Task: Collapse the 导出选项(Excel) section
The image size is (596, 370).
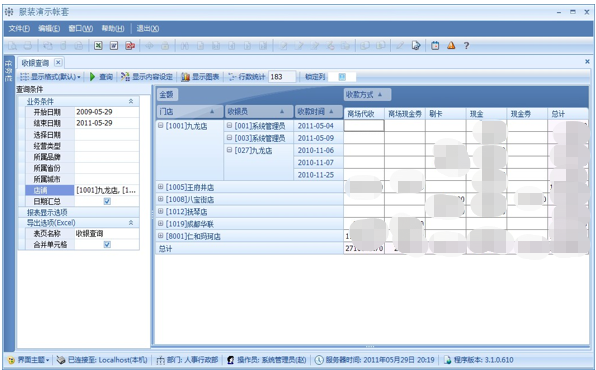Action: (131, 222)
